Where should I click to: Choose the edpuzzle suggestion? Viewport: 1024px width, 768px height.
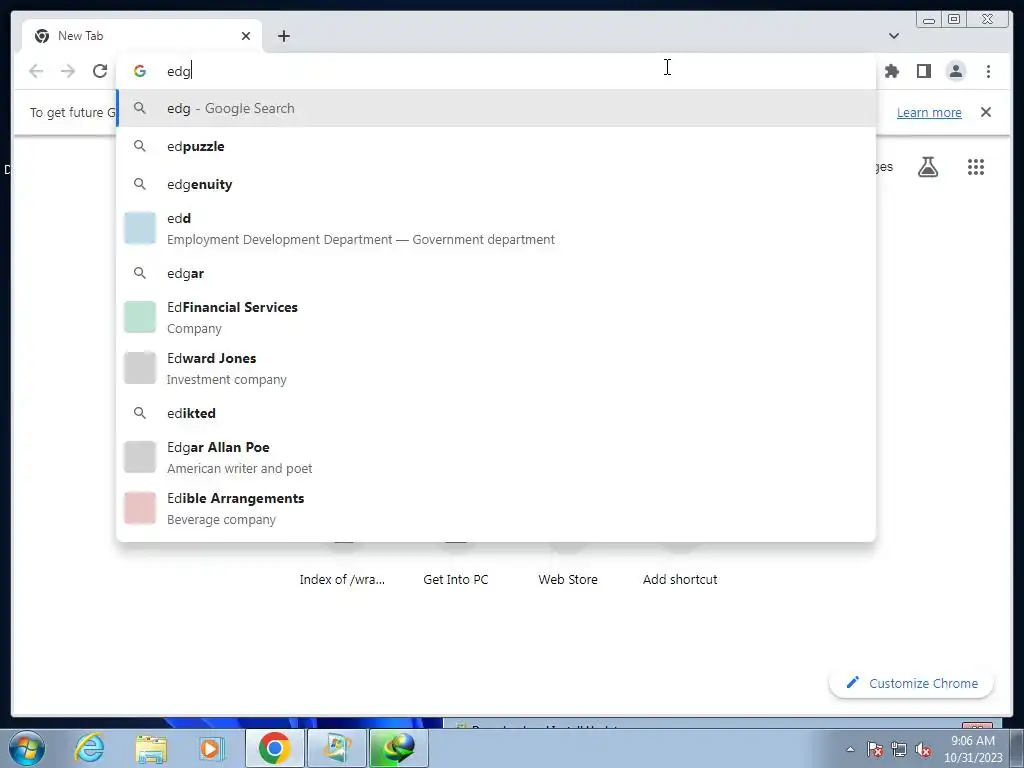coord(496,146)
